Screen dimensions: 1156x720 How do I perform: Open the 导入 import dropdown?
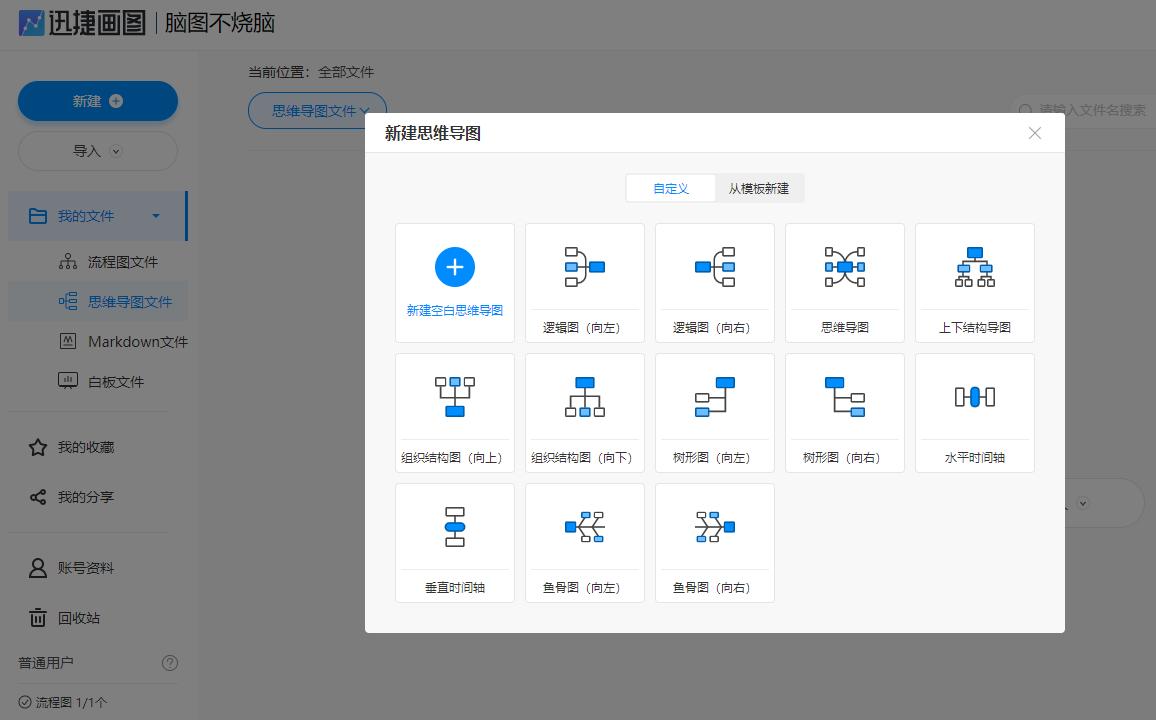97,151
